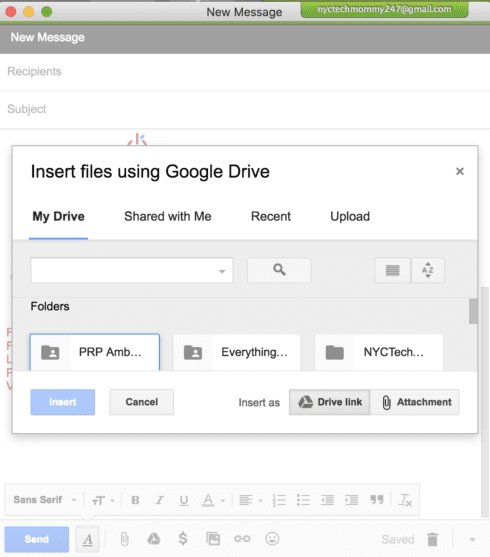The width and height of the screenshot is (490, 557).
Task: Insert a photo into the message
Action: 213,539
